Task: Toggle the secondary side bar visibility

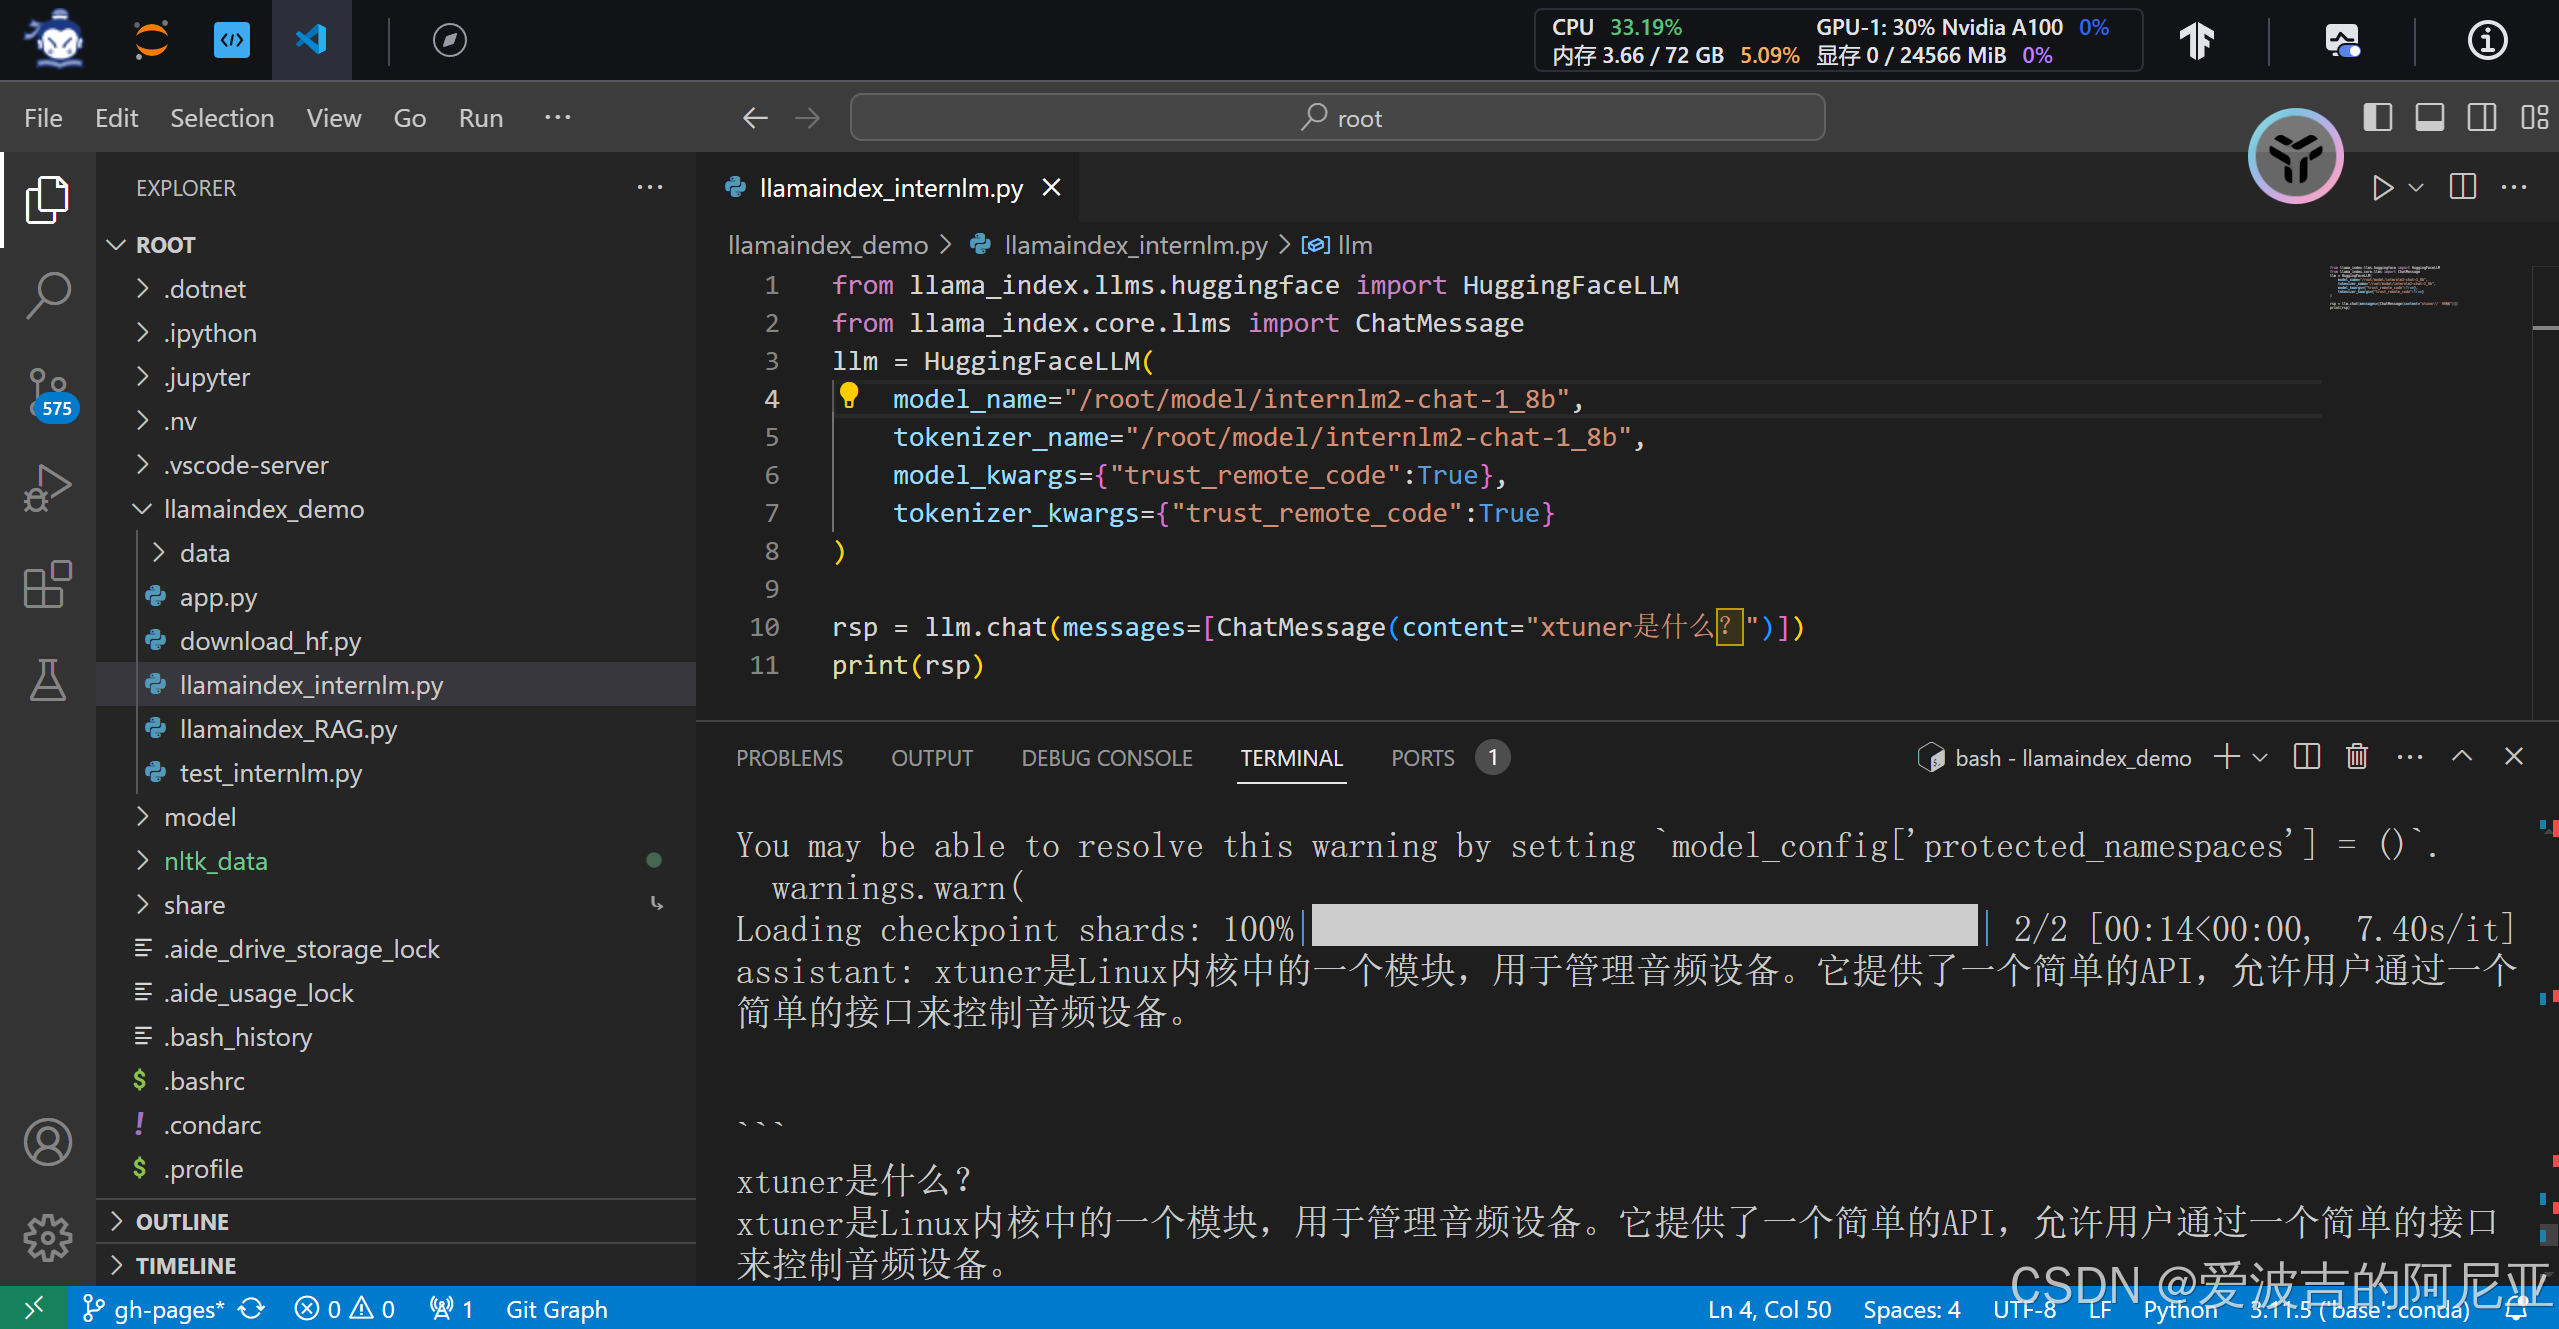Action: 2481,118
